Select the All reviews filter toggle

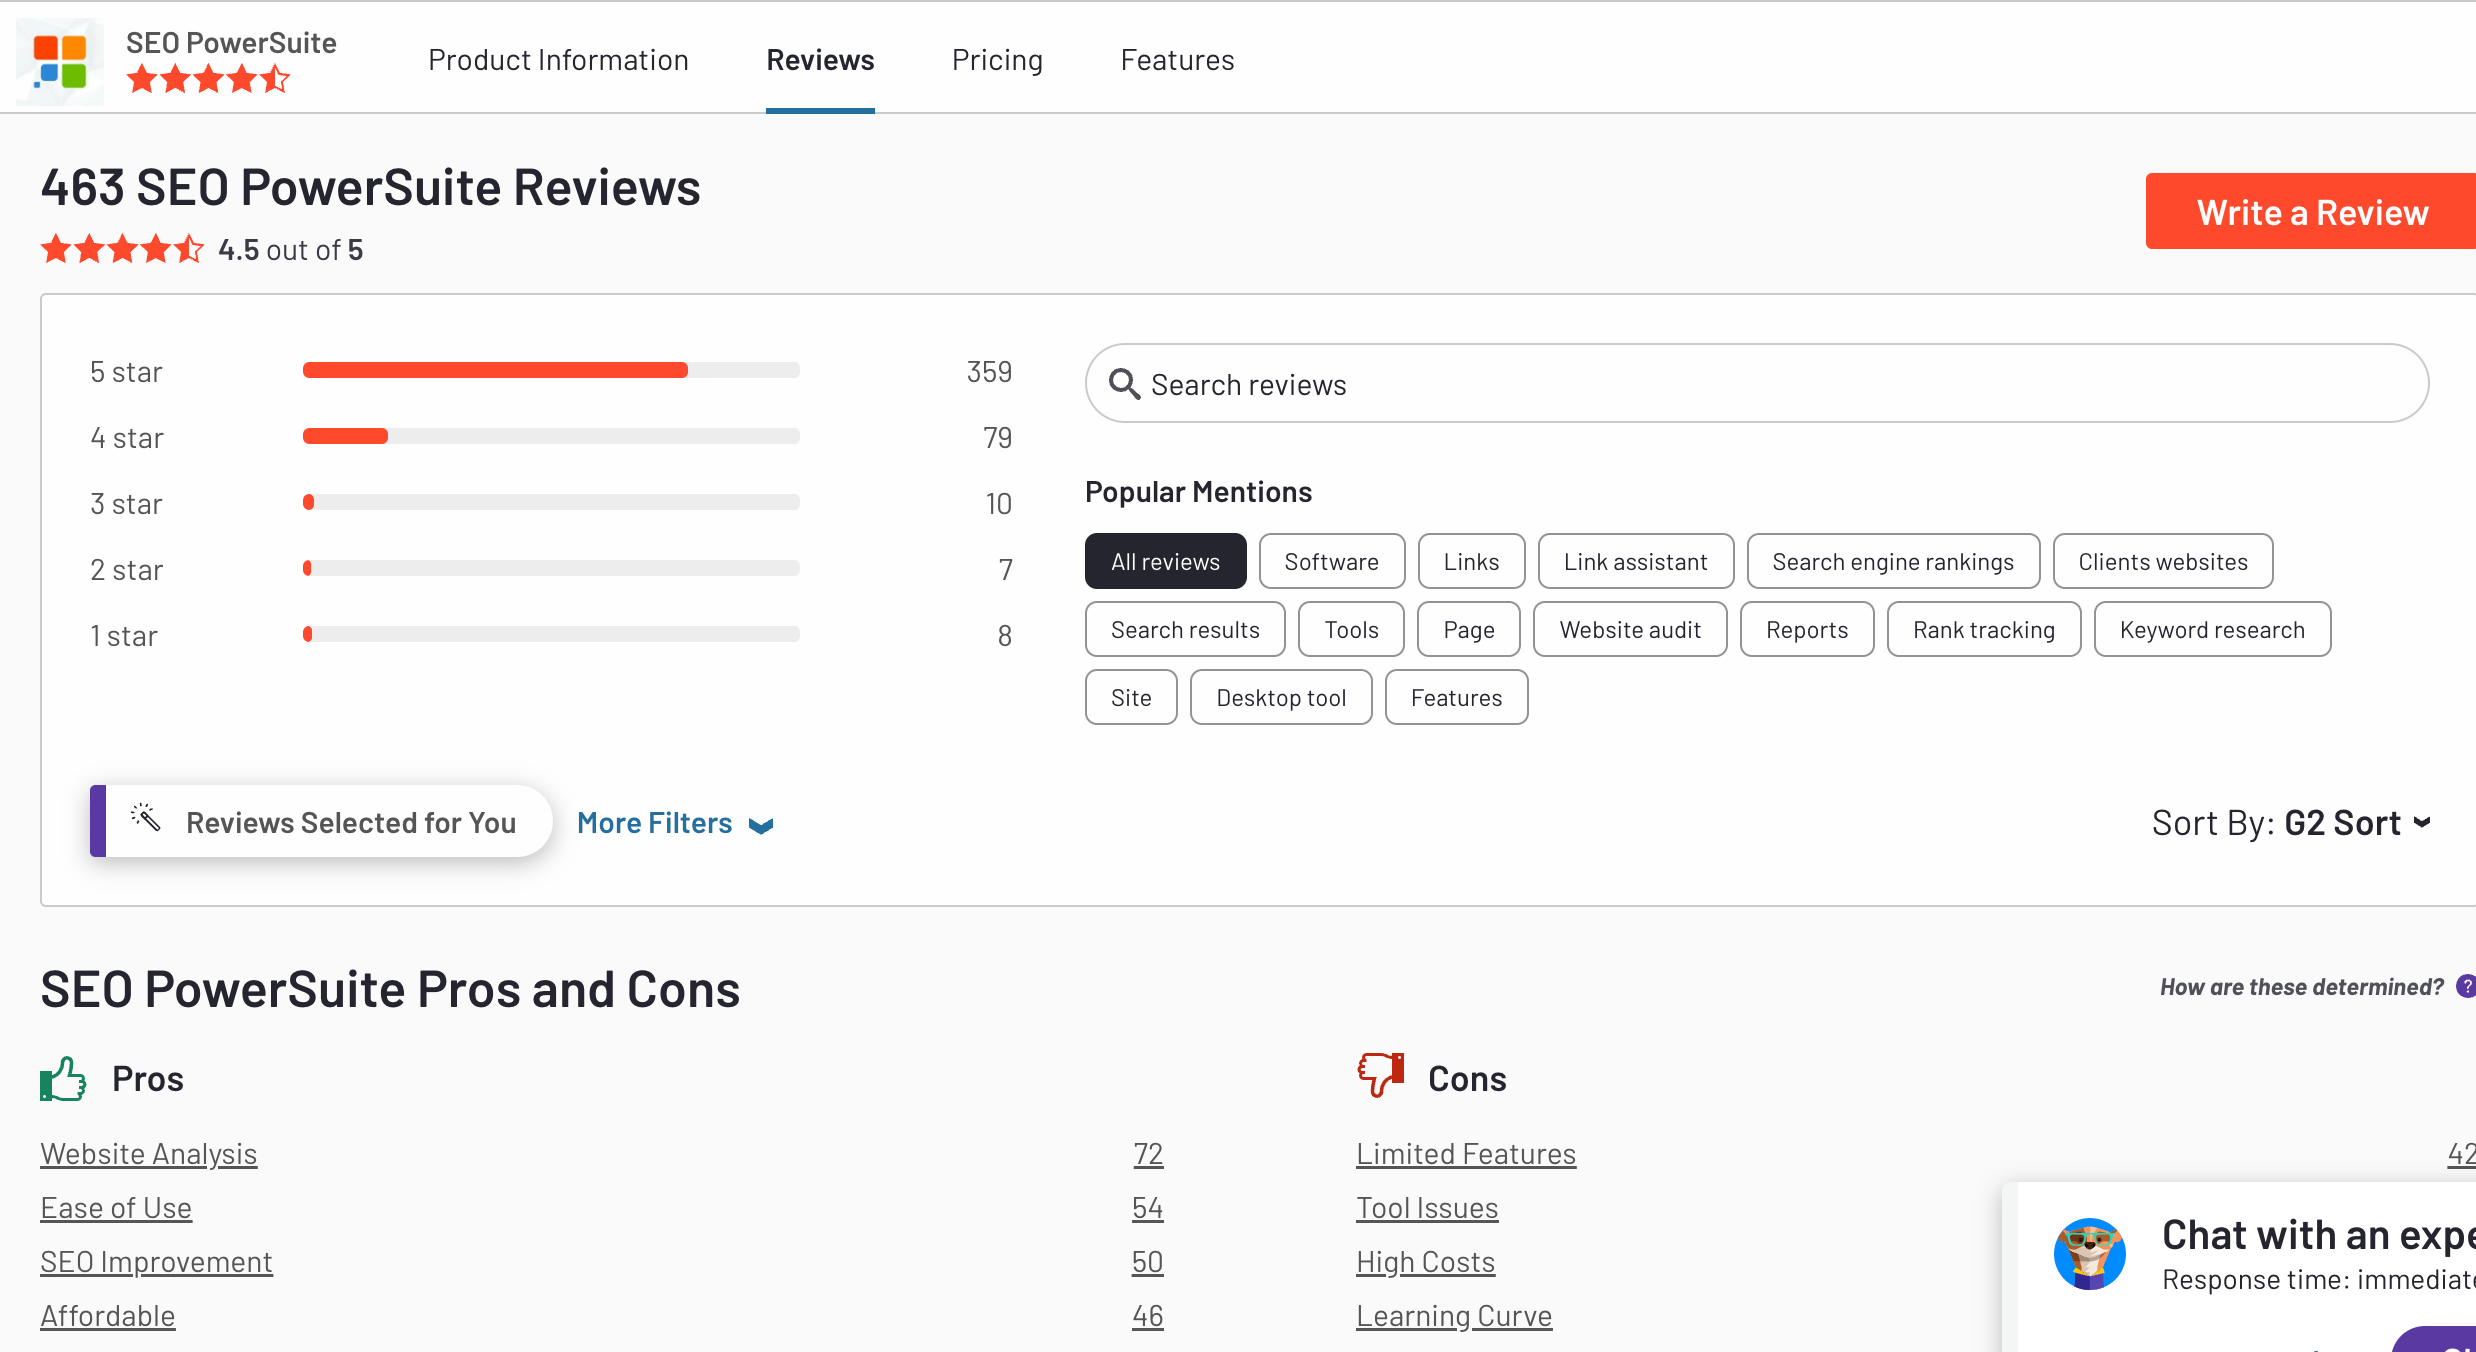[1166, 559]
